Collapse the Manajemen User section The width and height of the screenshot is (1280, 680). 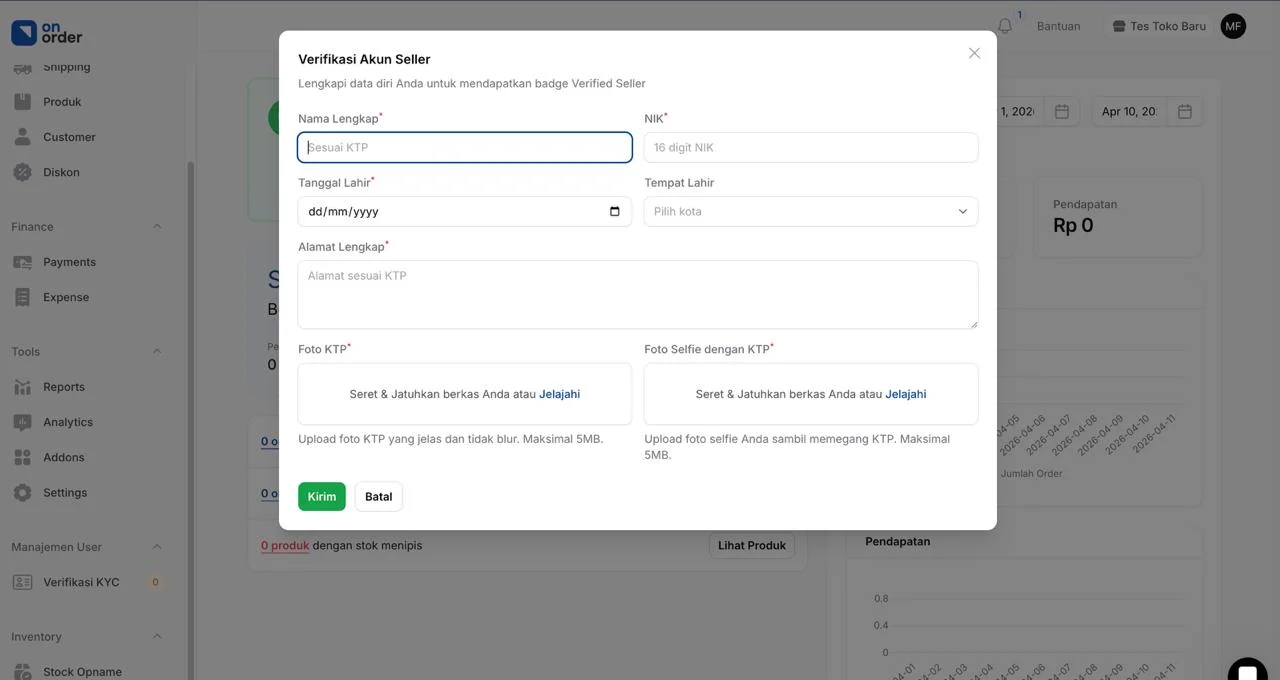tap(157, 547)
